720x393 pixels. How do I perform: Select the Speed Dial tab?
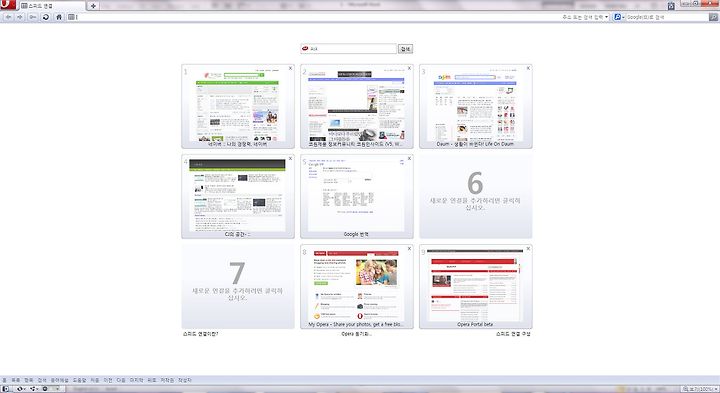(x=52, y=6)
